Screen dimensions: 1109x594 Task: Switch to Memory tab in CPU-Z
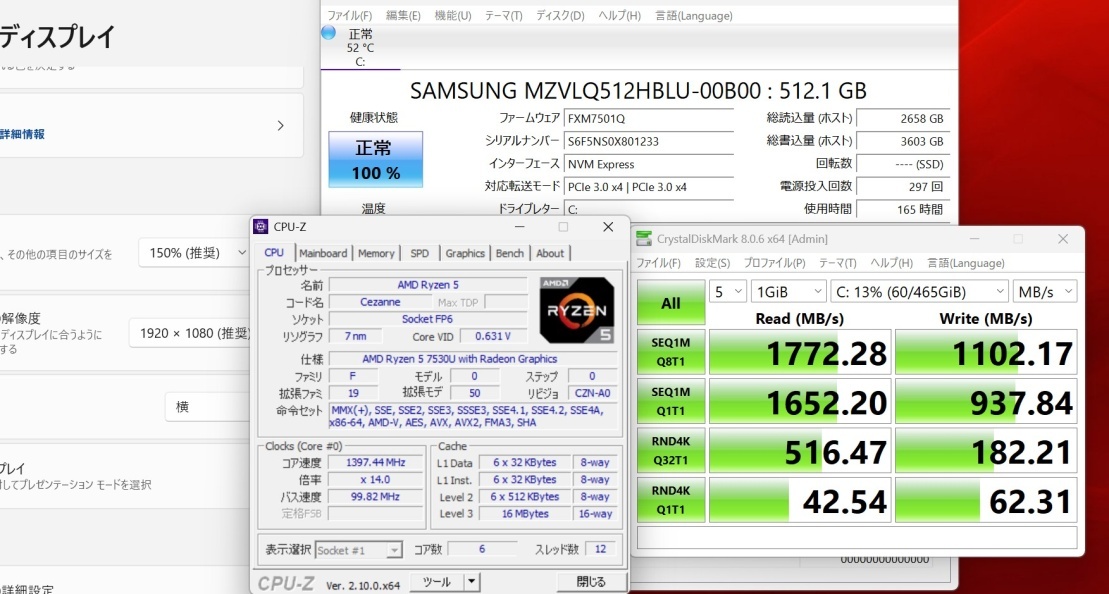coord(376,253)
